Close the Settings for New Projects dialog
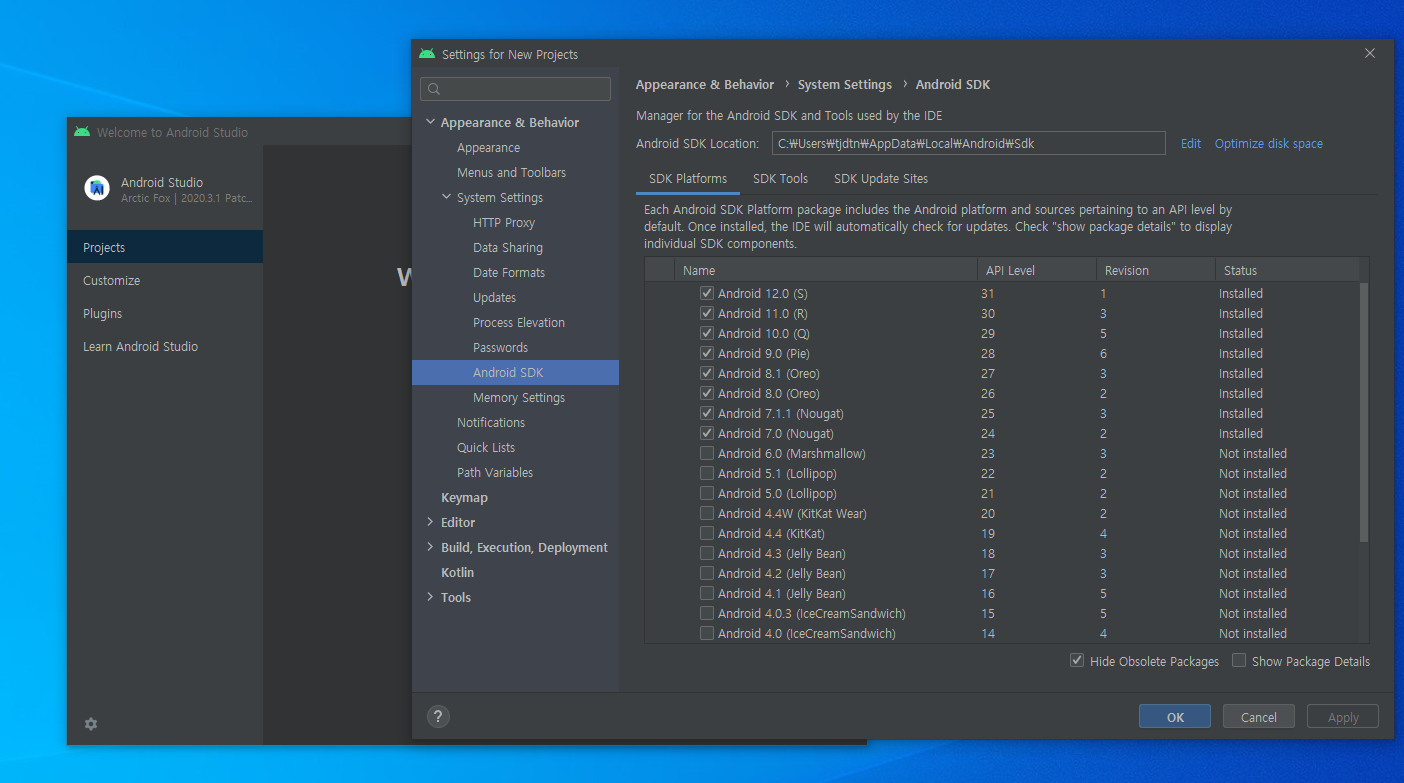Viewport: 1404px width, 783px height. [x=1370, y=53]
